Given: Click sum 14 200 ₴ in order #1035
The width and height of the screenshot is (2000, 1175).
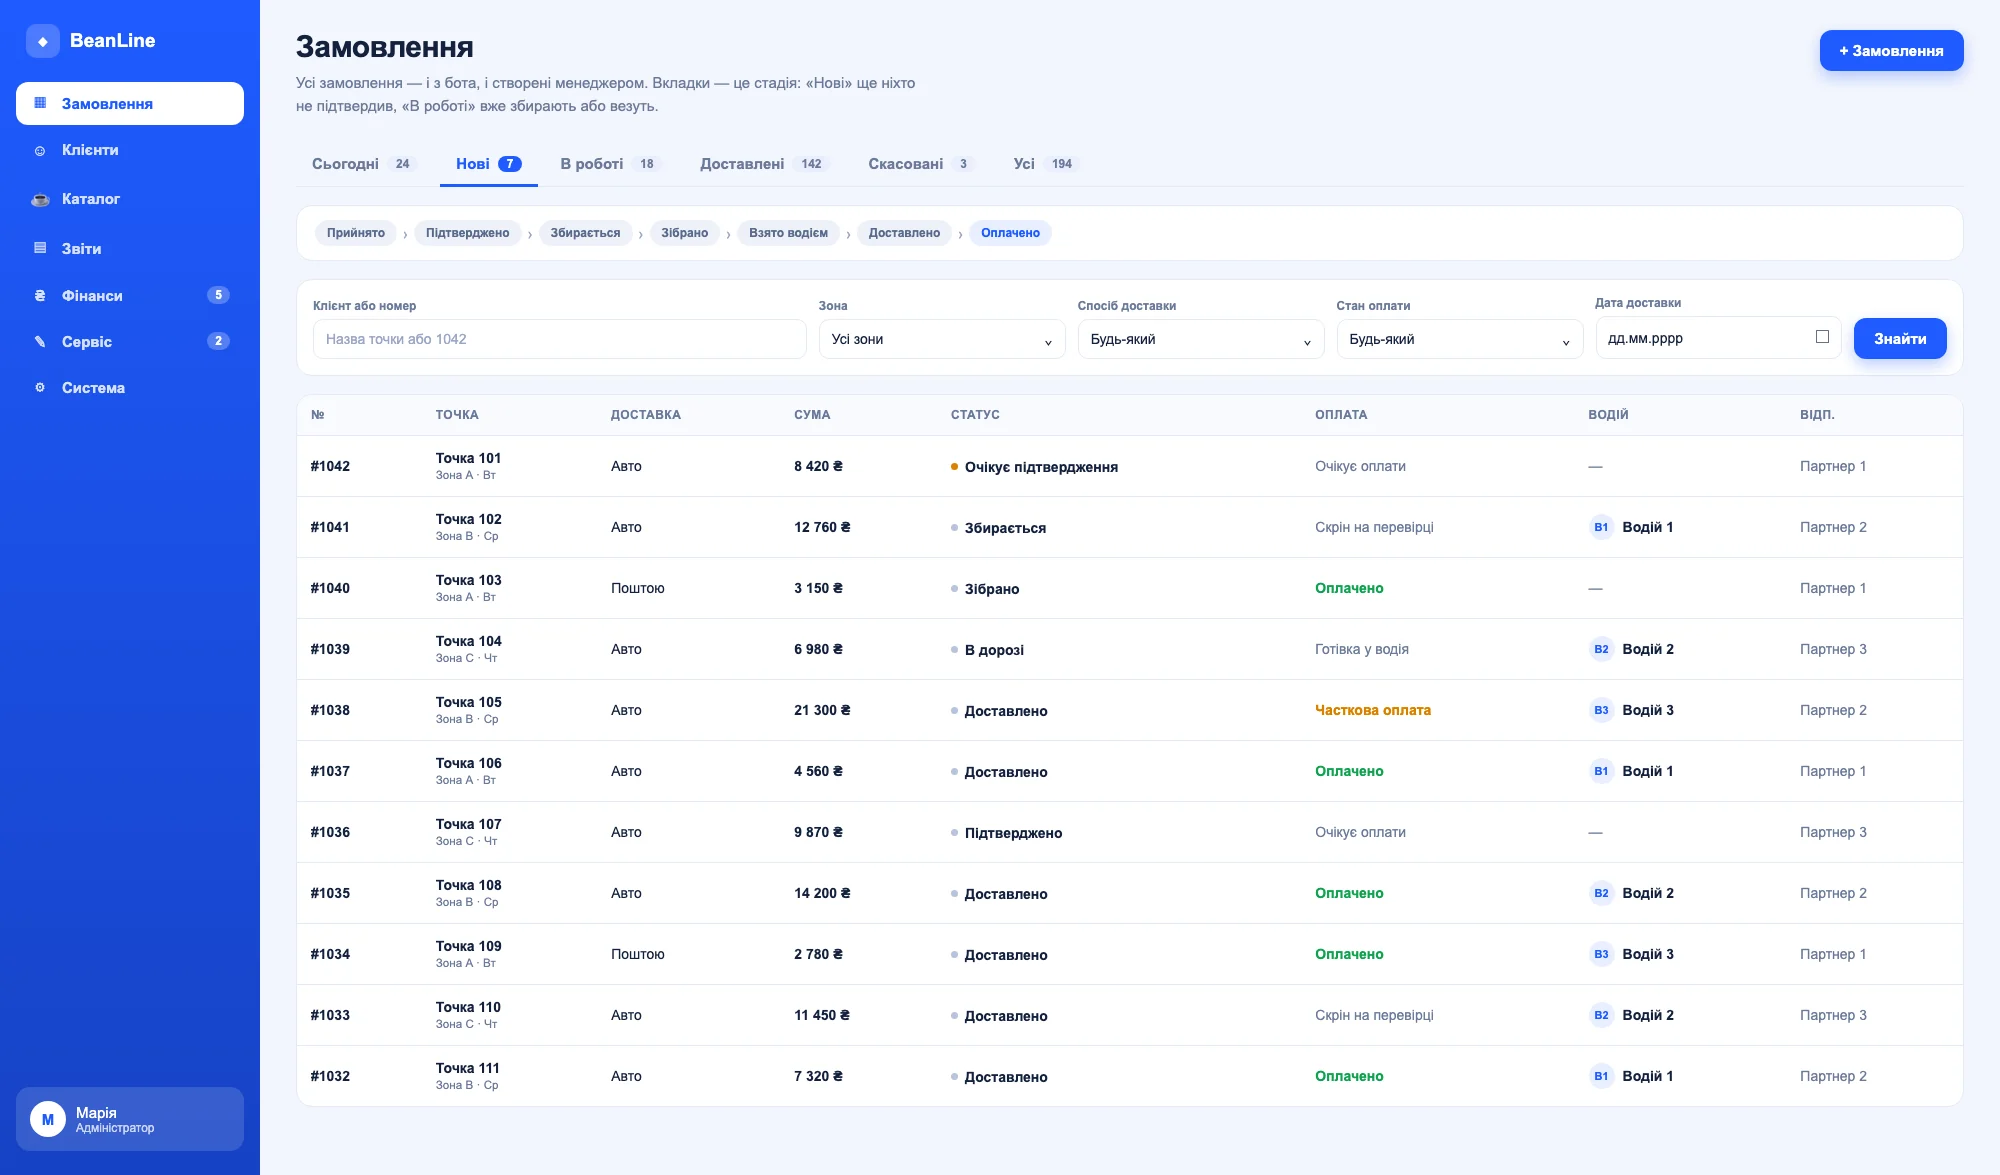Looking at the screenshot, I should click(x=822, y=893).
